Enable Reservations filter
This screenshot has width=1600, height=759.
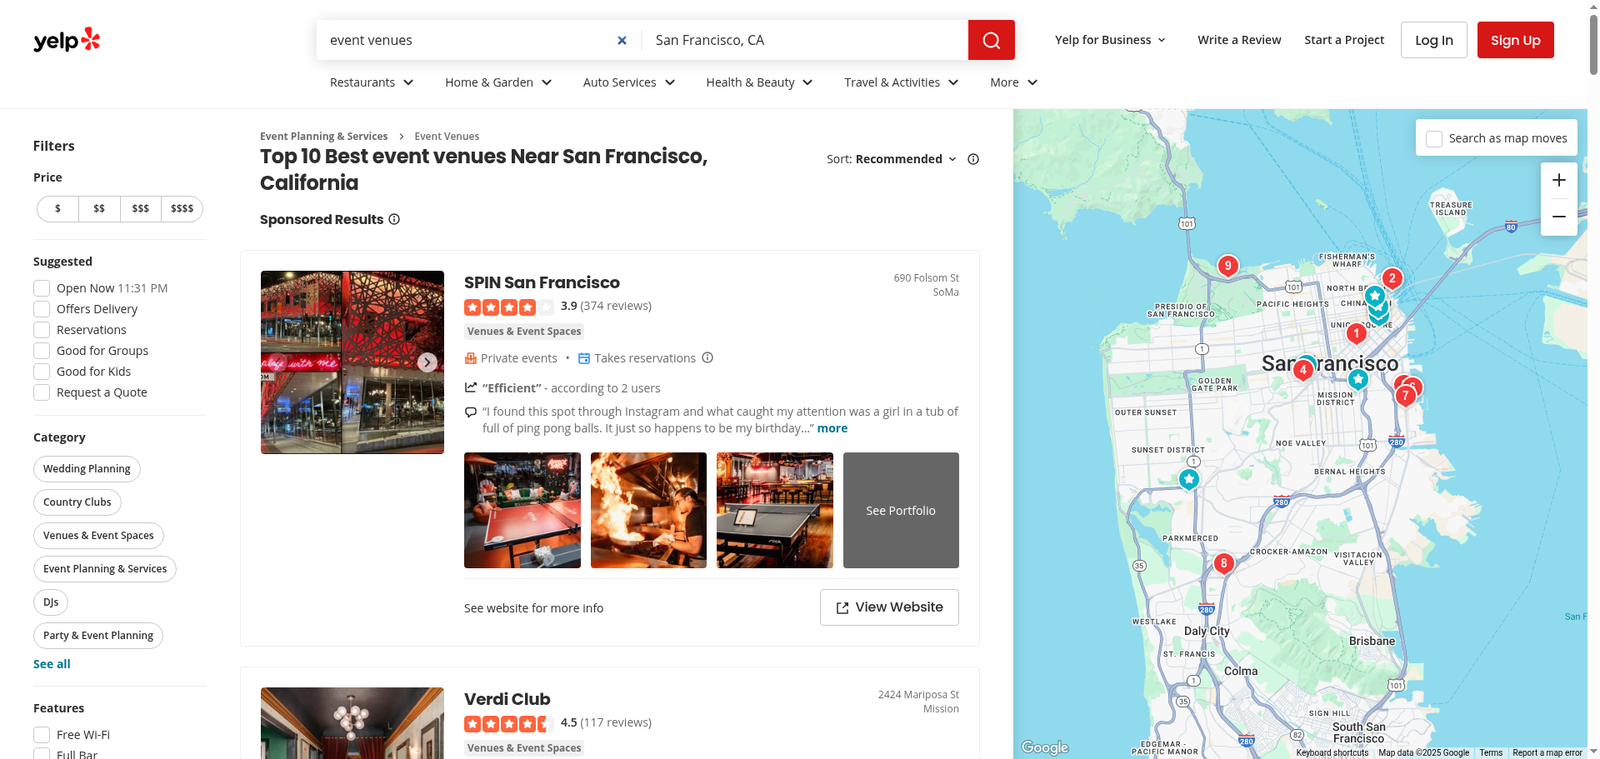pos(42,330)
